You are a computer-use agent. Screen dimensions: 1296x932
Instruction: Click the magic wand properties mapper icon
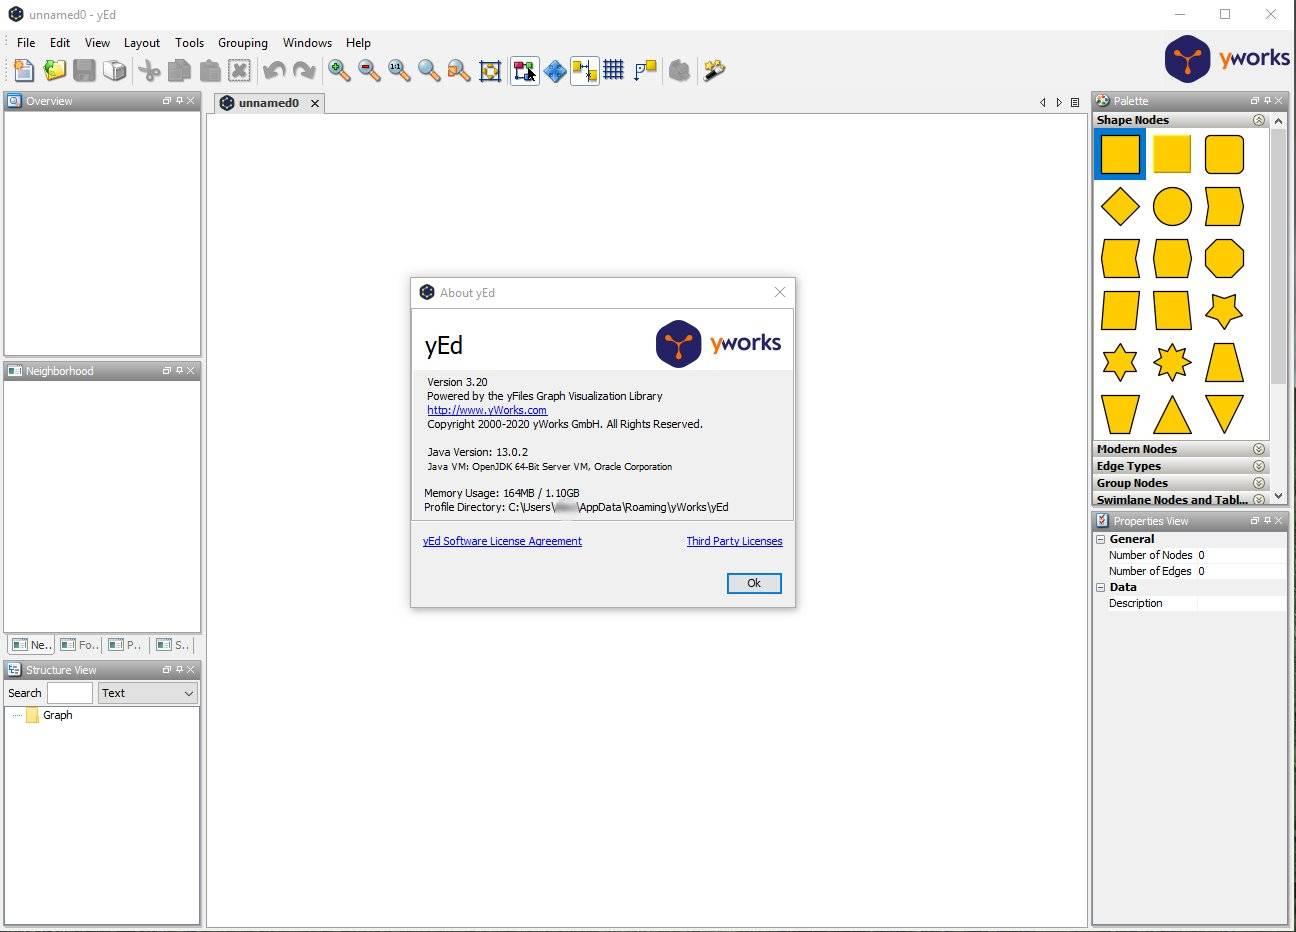714,70
